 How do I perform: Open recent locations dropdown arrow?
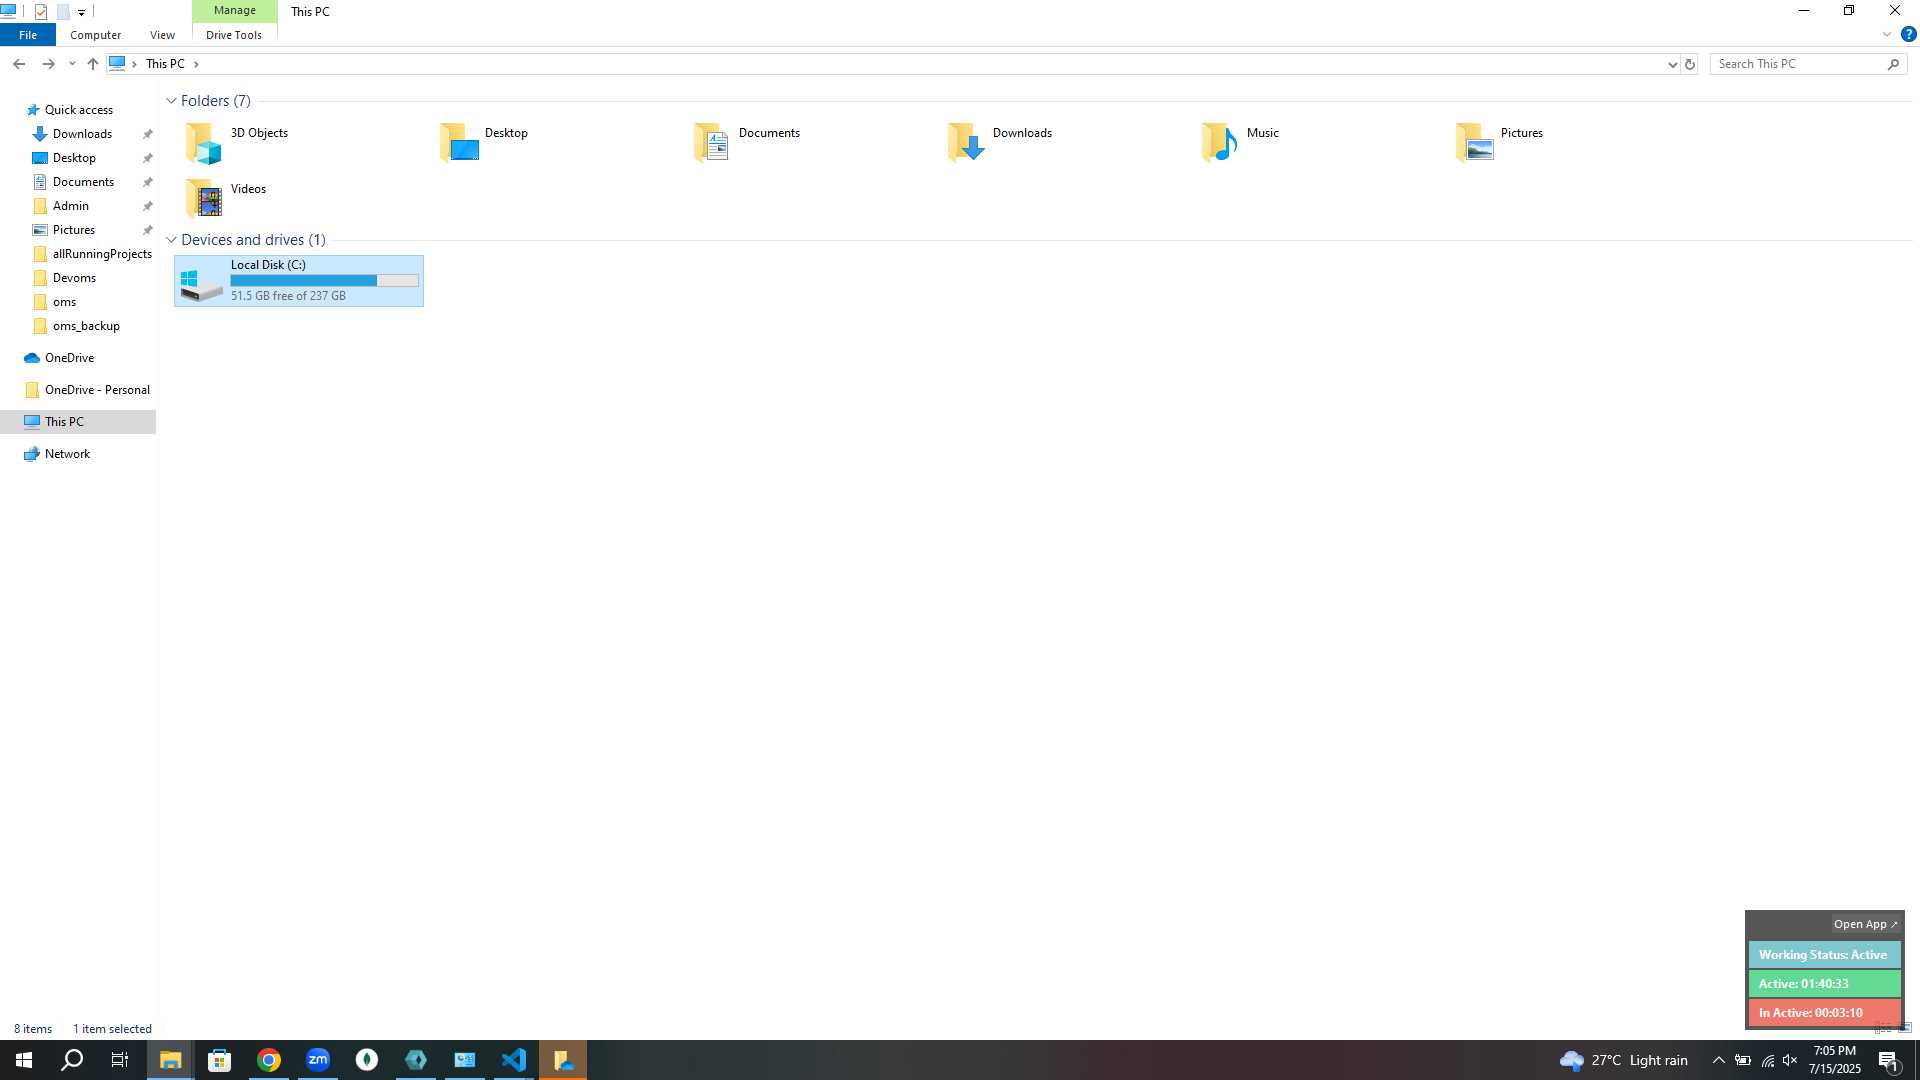click(x=72, y=64)
